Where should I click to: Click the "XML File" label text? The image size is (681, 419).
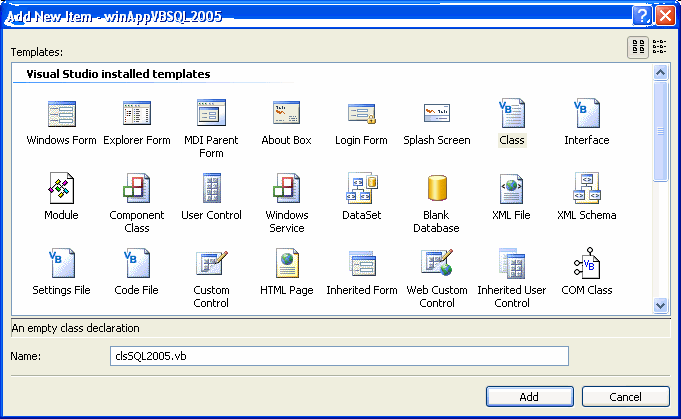point(512,215)
